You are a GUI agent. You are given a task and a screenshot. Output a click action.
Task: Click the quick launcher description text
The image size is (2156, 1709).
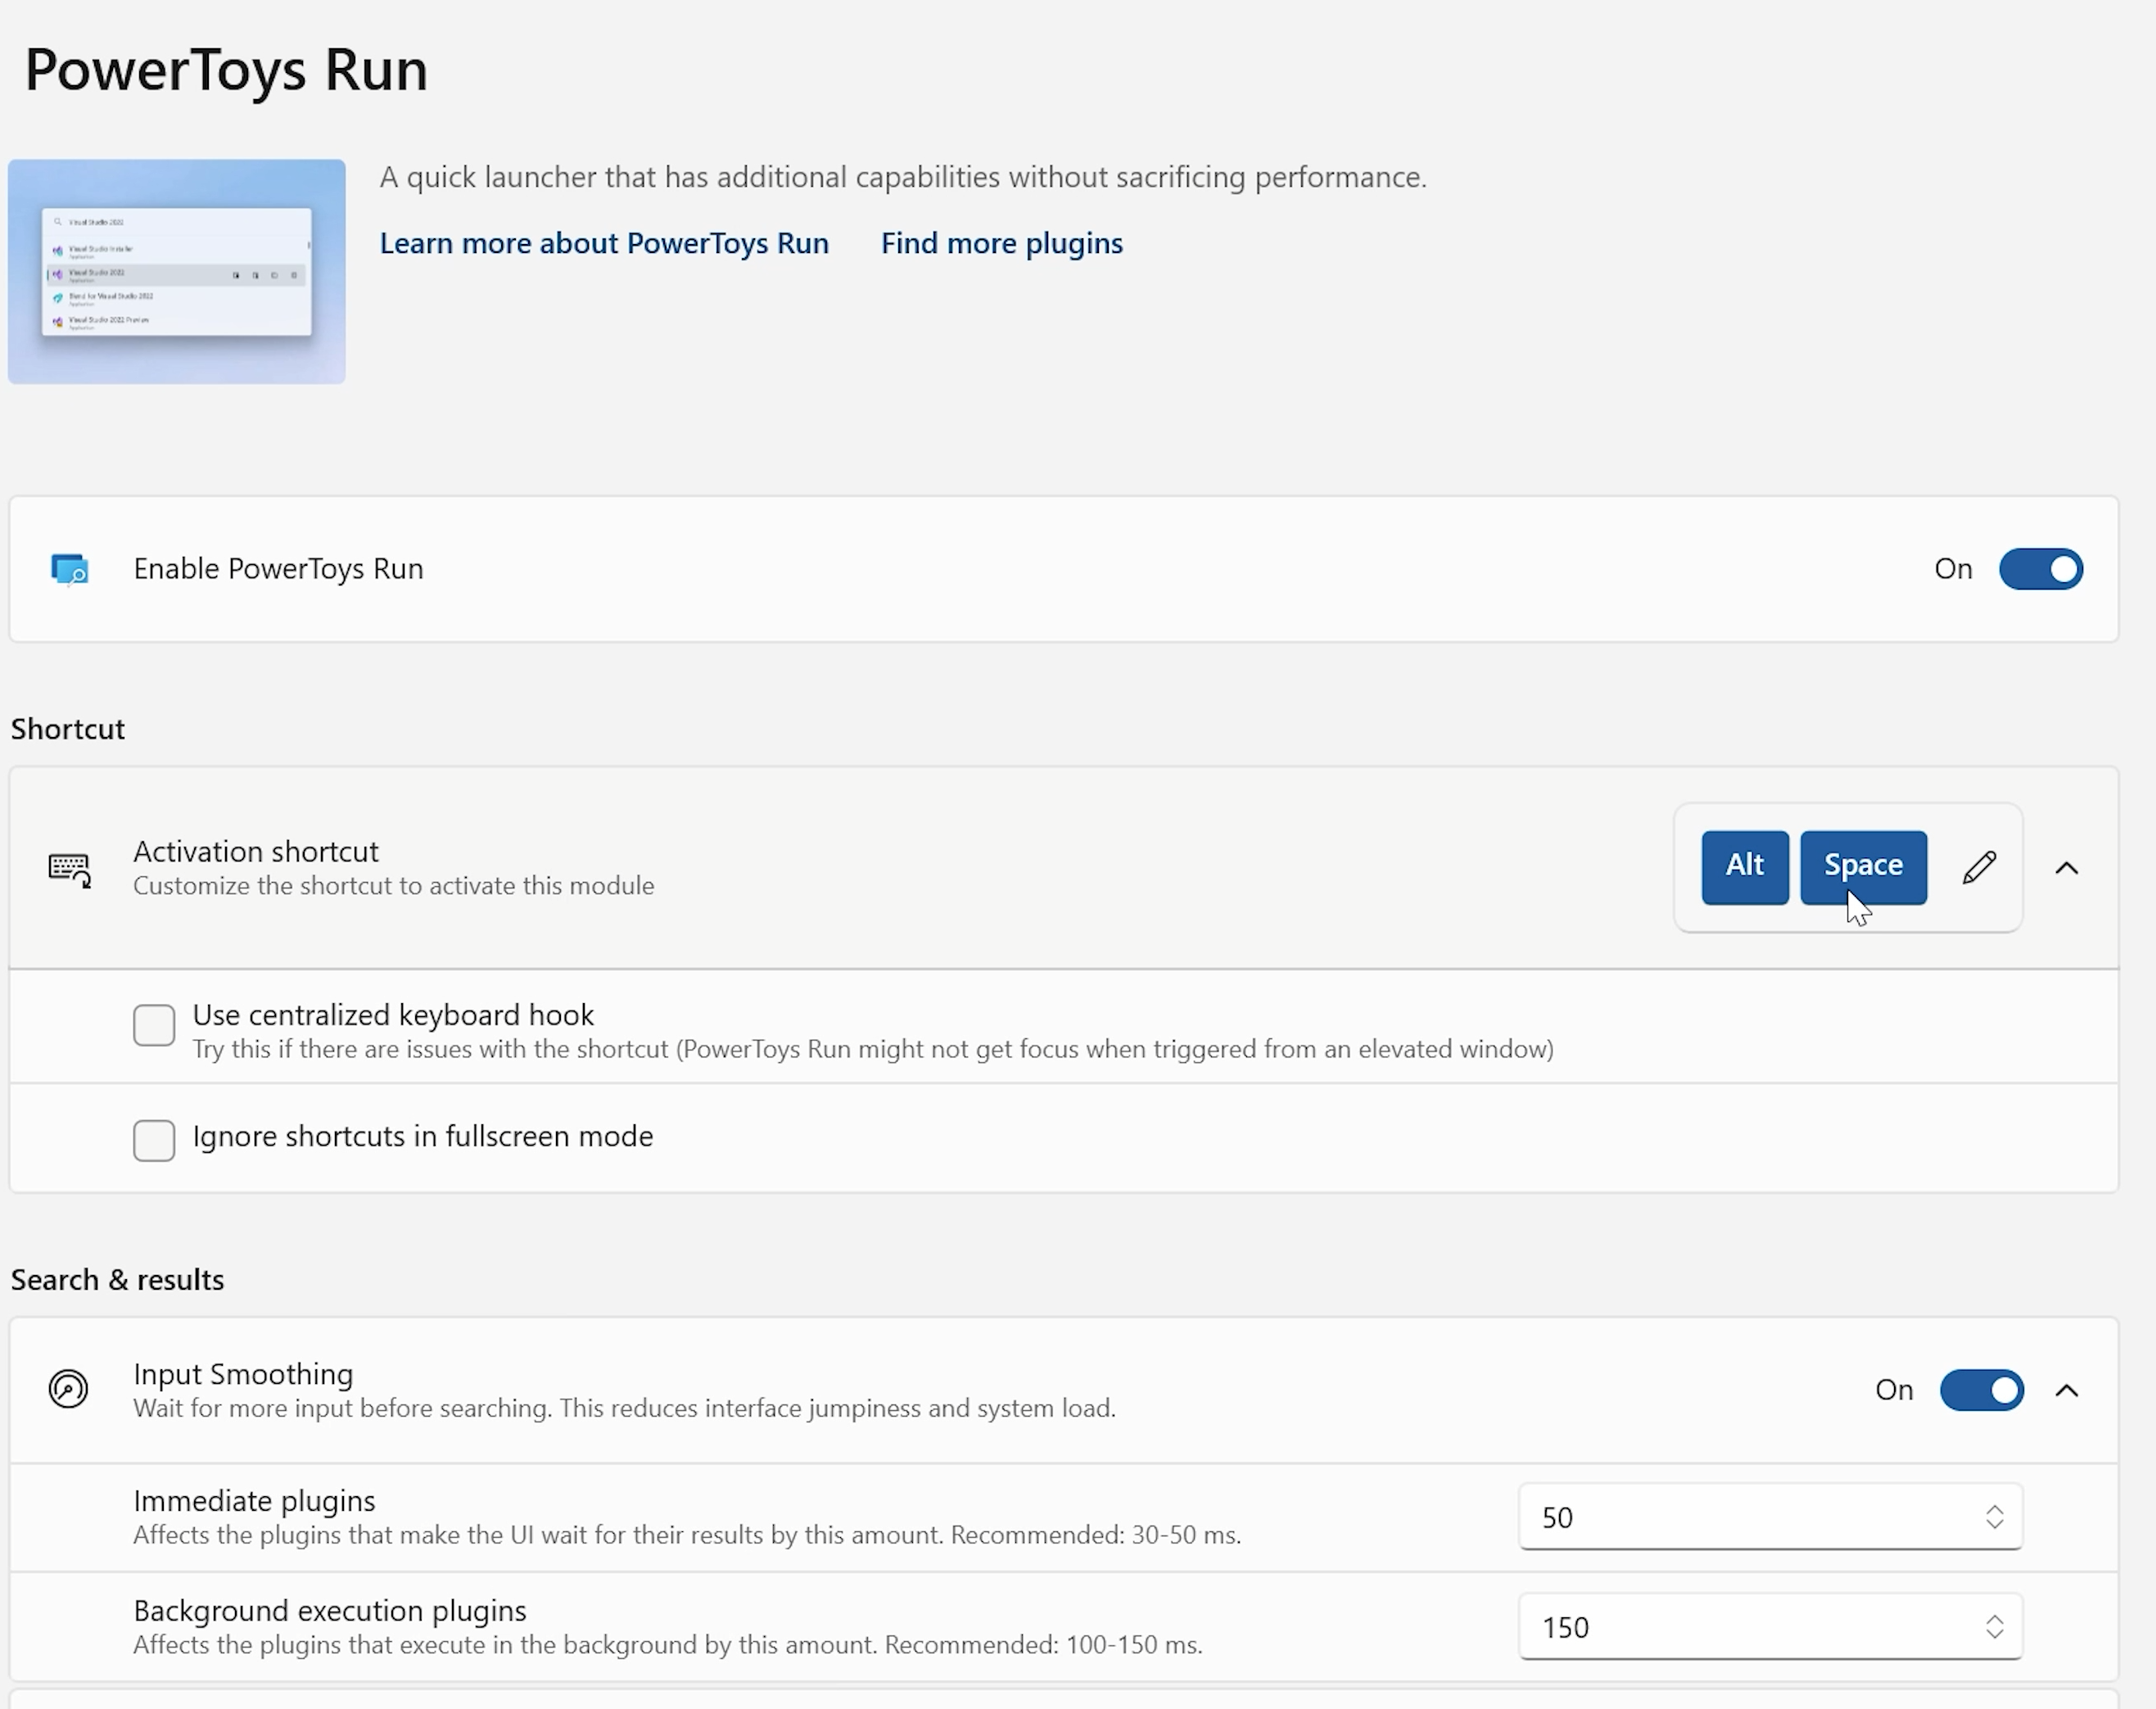(903, 177)
